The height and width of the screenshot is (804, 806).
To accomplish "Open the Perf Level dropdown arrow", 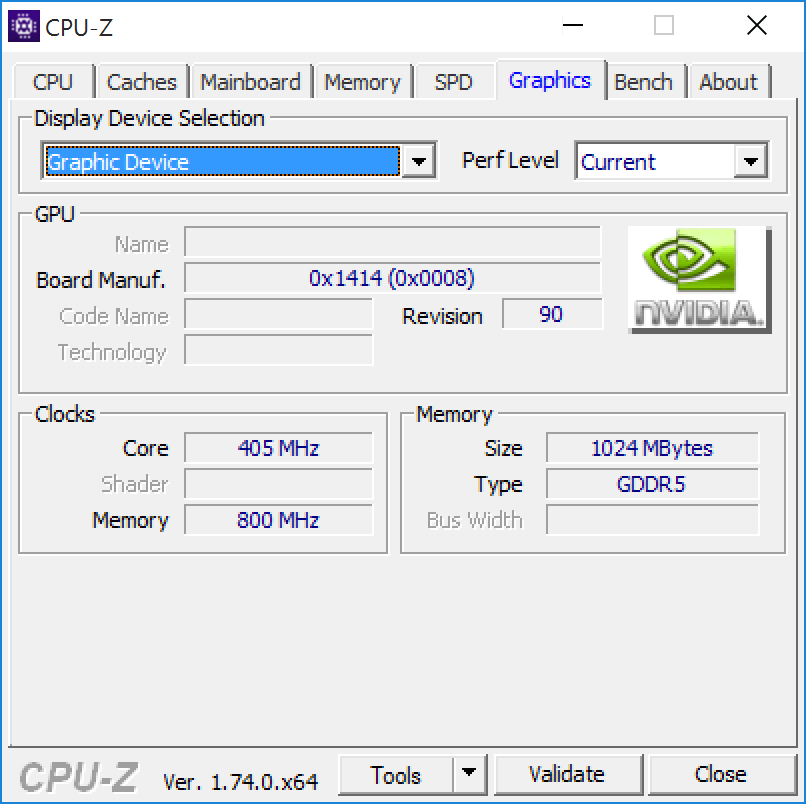I will (x=751, y=161).
